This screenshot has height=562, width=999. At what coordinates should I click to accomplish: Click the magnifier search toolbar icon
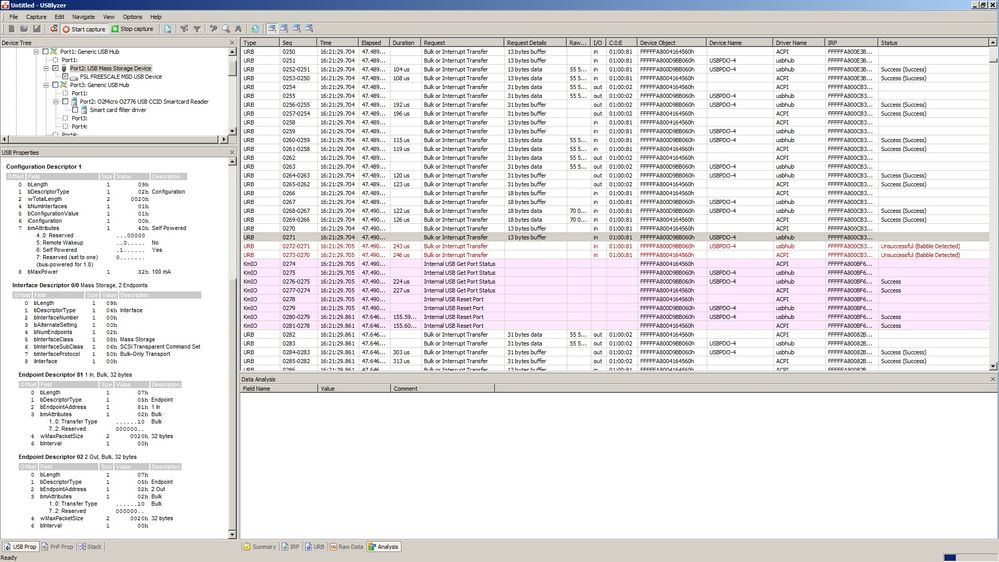tap(226, 29)
